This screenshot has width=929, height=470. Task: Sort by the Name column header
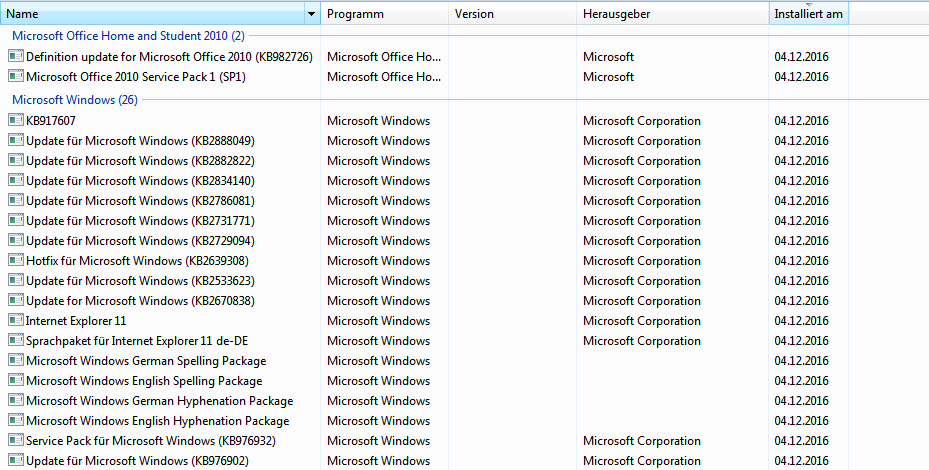(x=152, y=14)
